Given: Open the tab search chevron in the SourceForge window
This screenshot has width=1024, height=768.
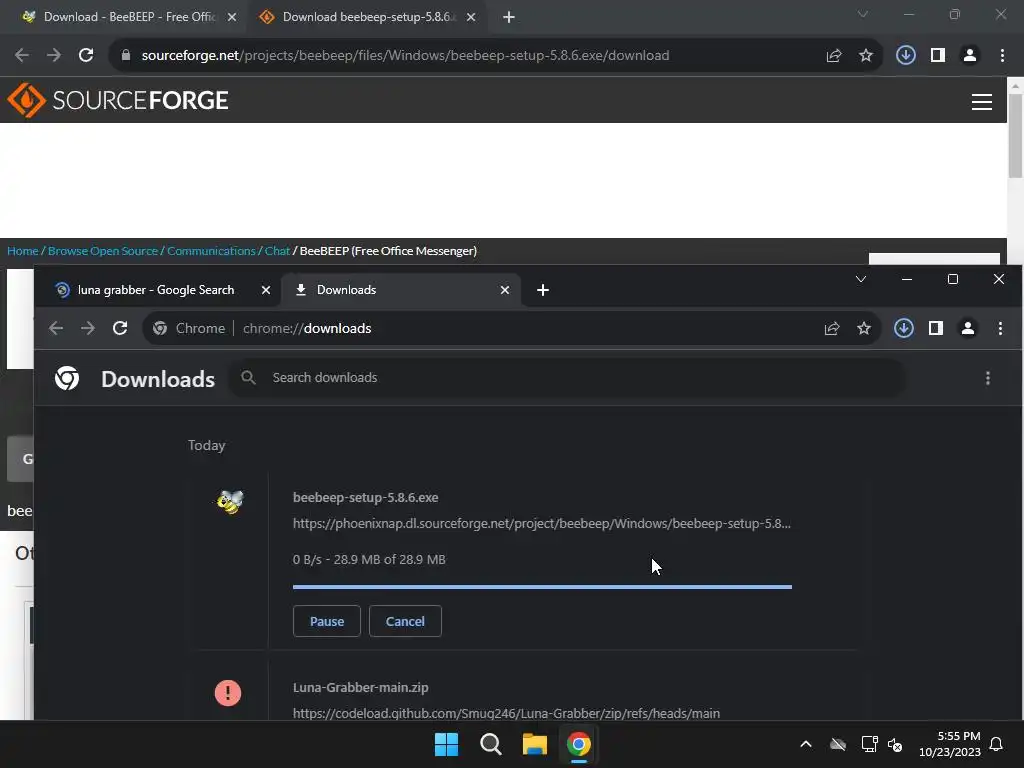Looking at the screenshot, I should click(863, 14).
